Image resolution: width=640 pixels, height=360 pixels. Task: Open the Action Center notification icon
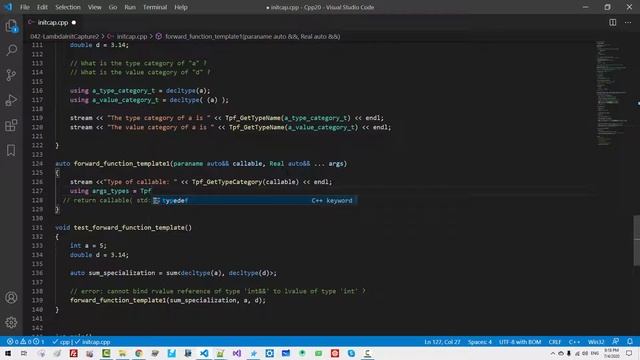629,353
